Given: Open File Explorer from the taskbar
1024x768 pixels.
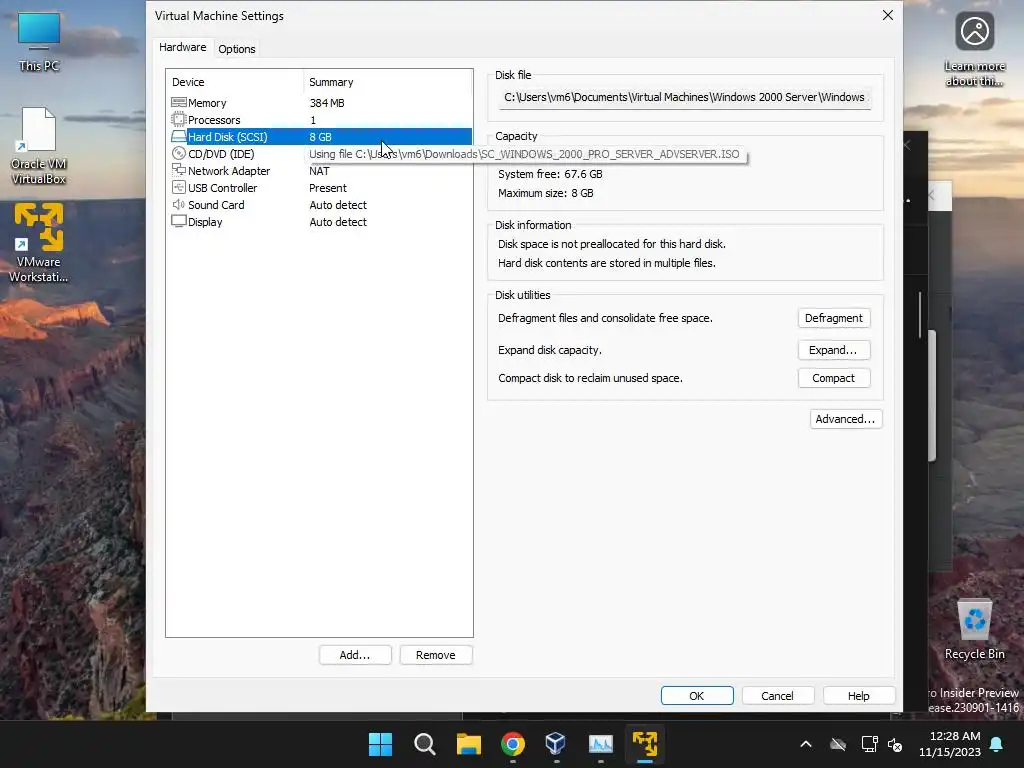Looking at the screenshot, I should coord(468,744).
